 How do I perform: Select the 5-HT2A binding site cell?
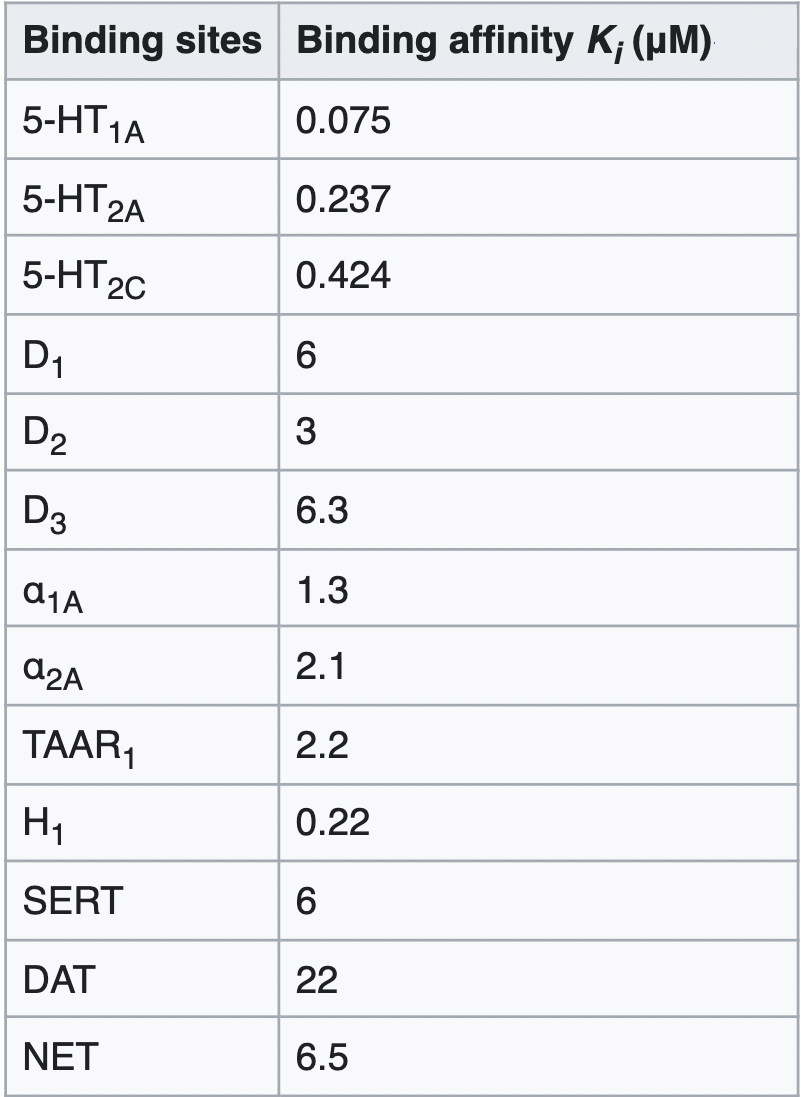point(142,198)
